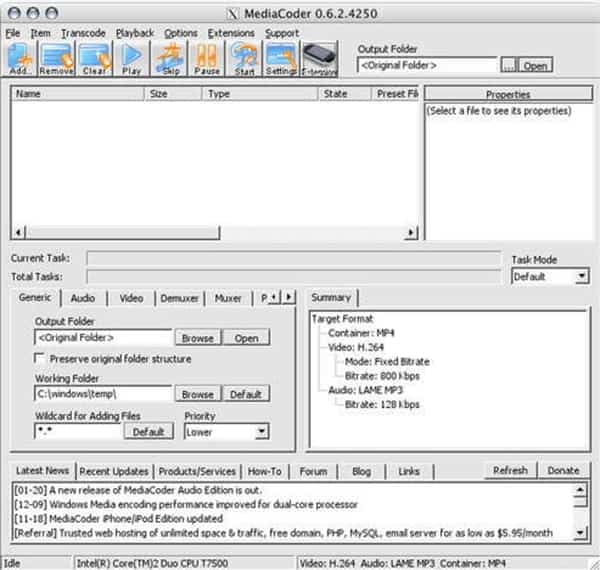The height and width of the screenshot is (570, 600).
Task: Click the Refresh button
Action: coord(510,470)
